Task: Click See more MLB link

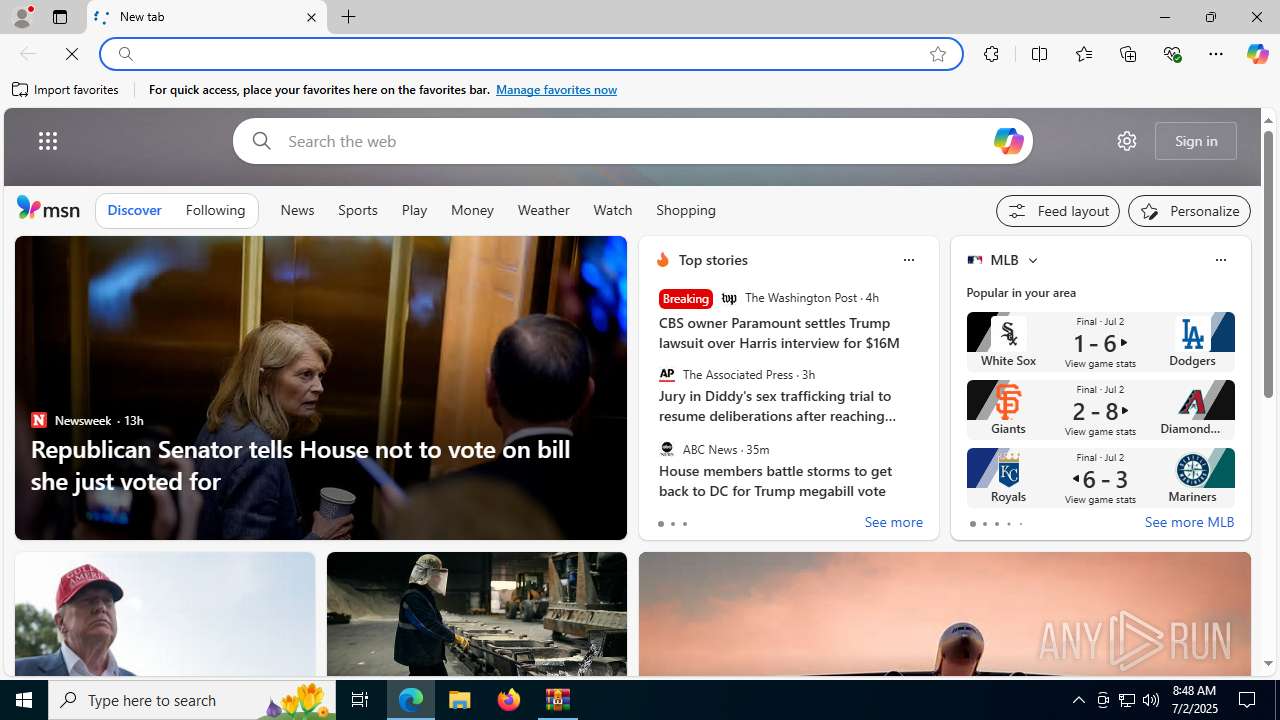Action: point(1189,523)
